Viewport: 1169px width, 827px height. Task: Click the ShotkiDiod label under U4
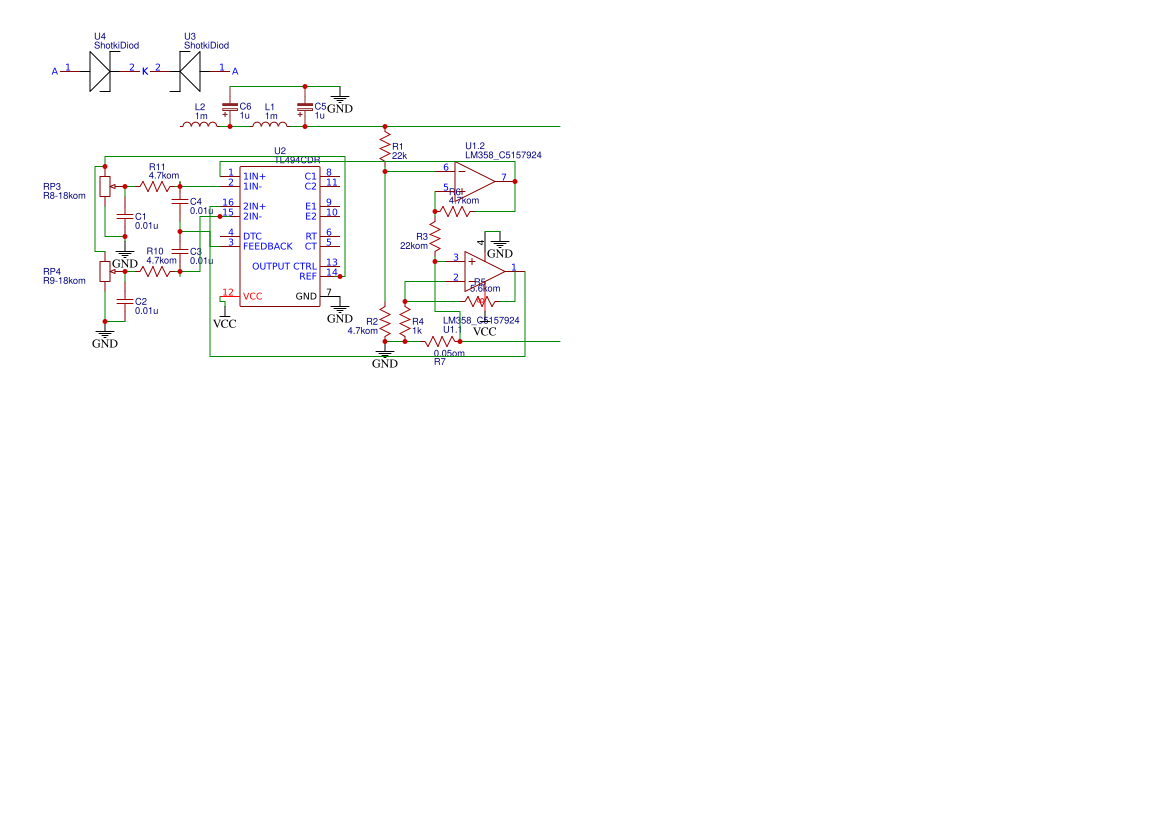coord(116,45)
